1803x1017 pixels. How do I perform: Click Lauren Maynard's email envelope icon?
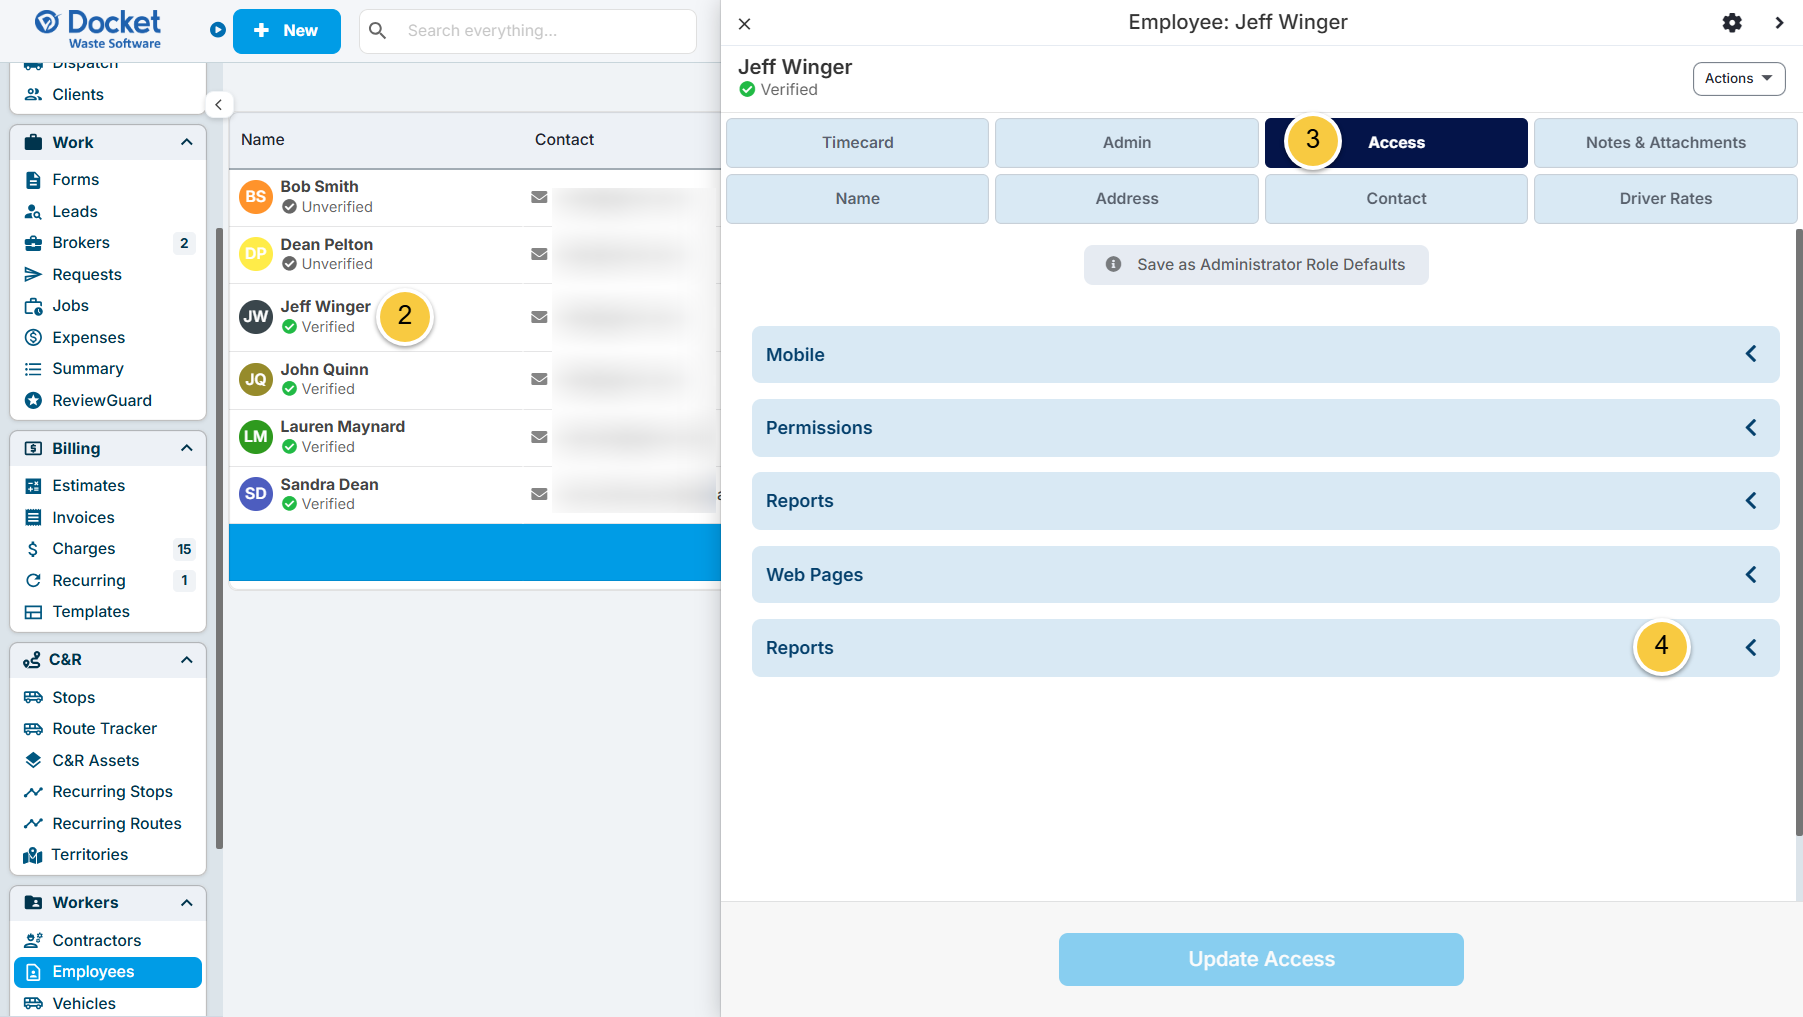point(539,437)
